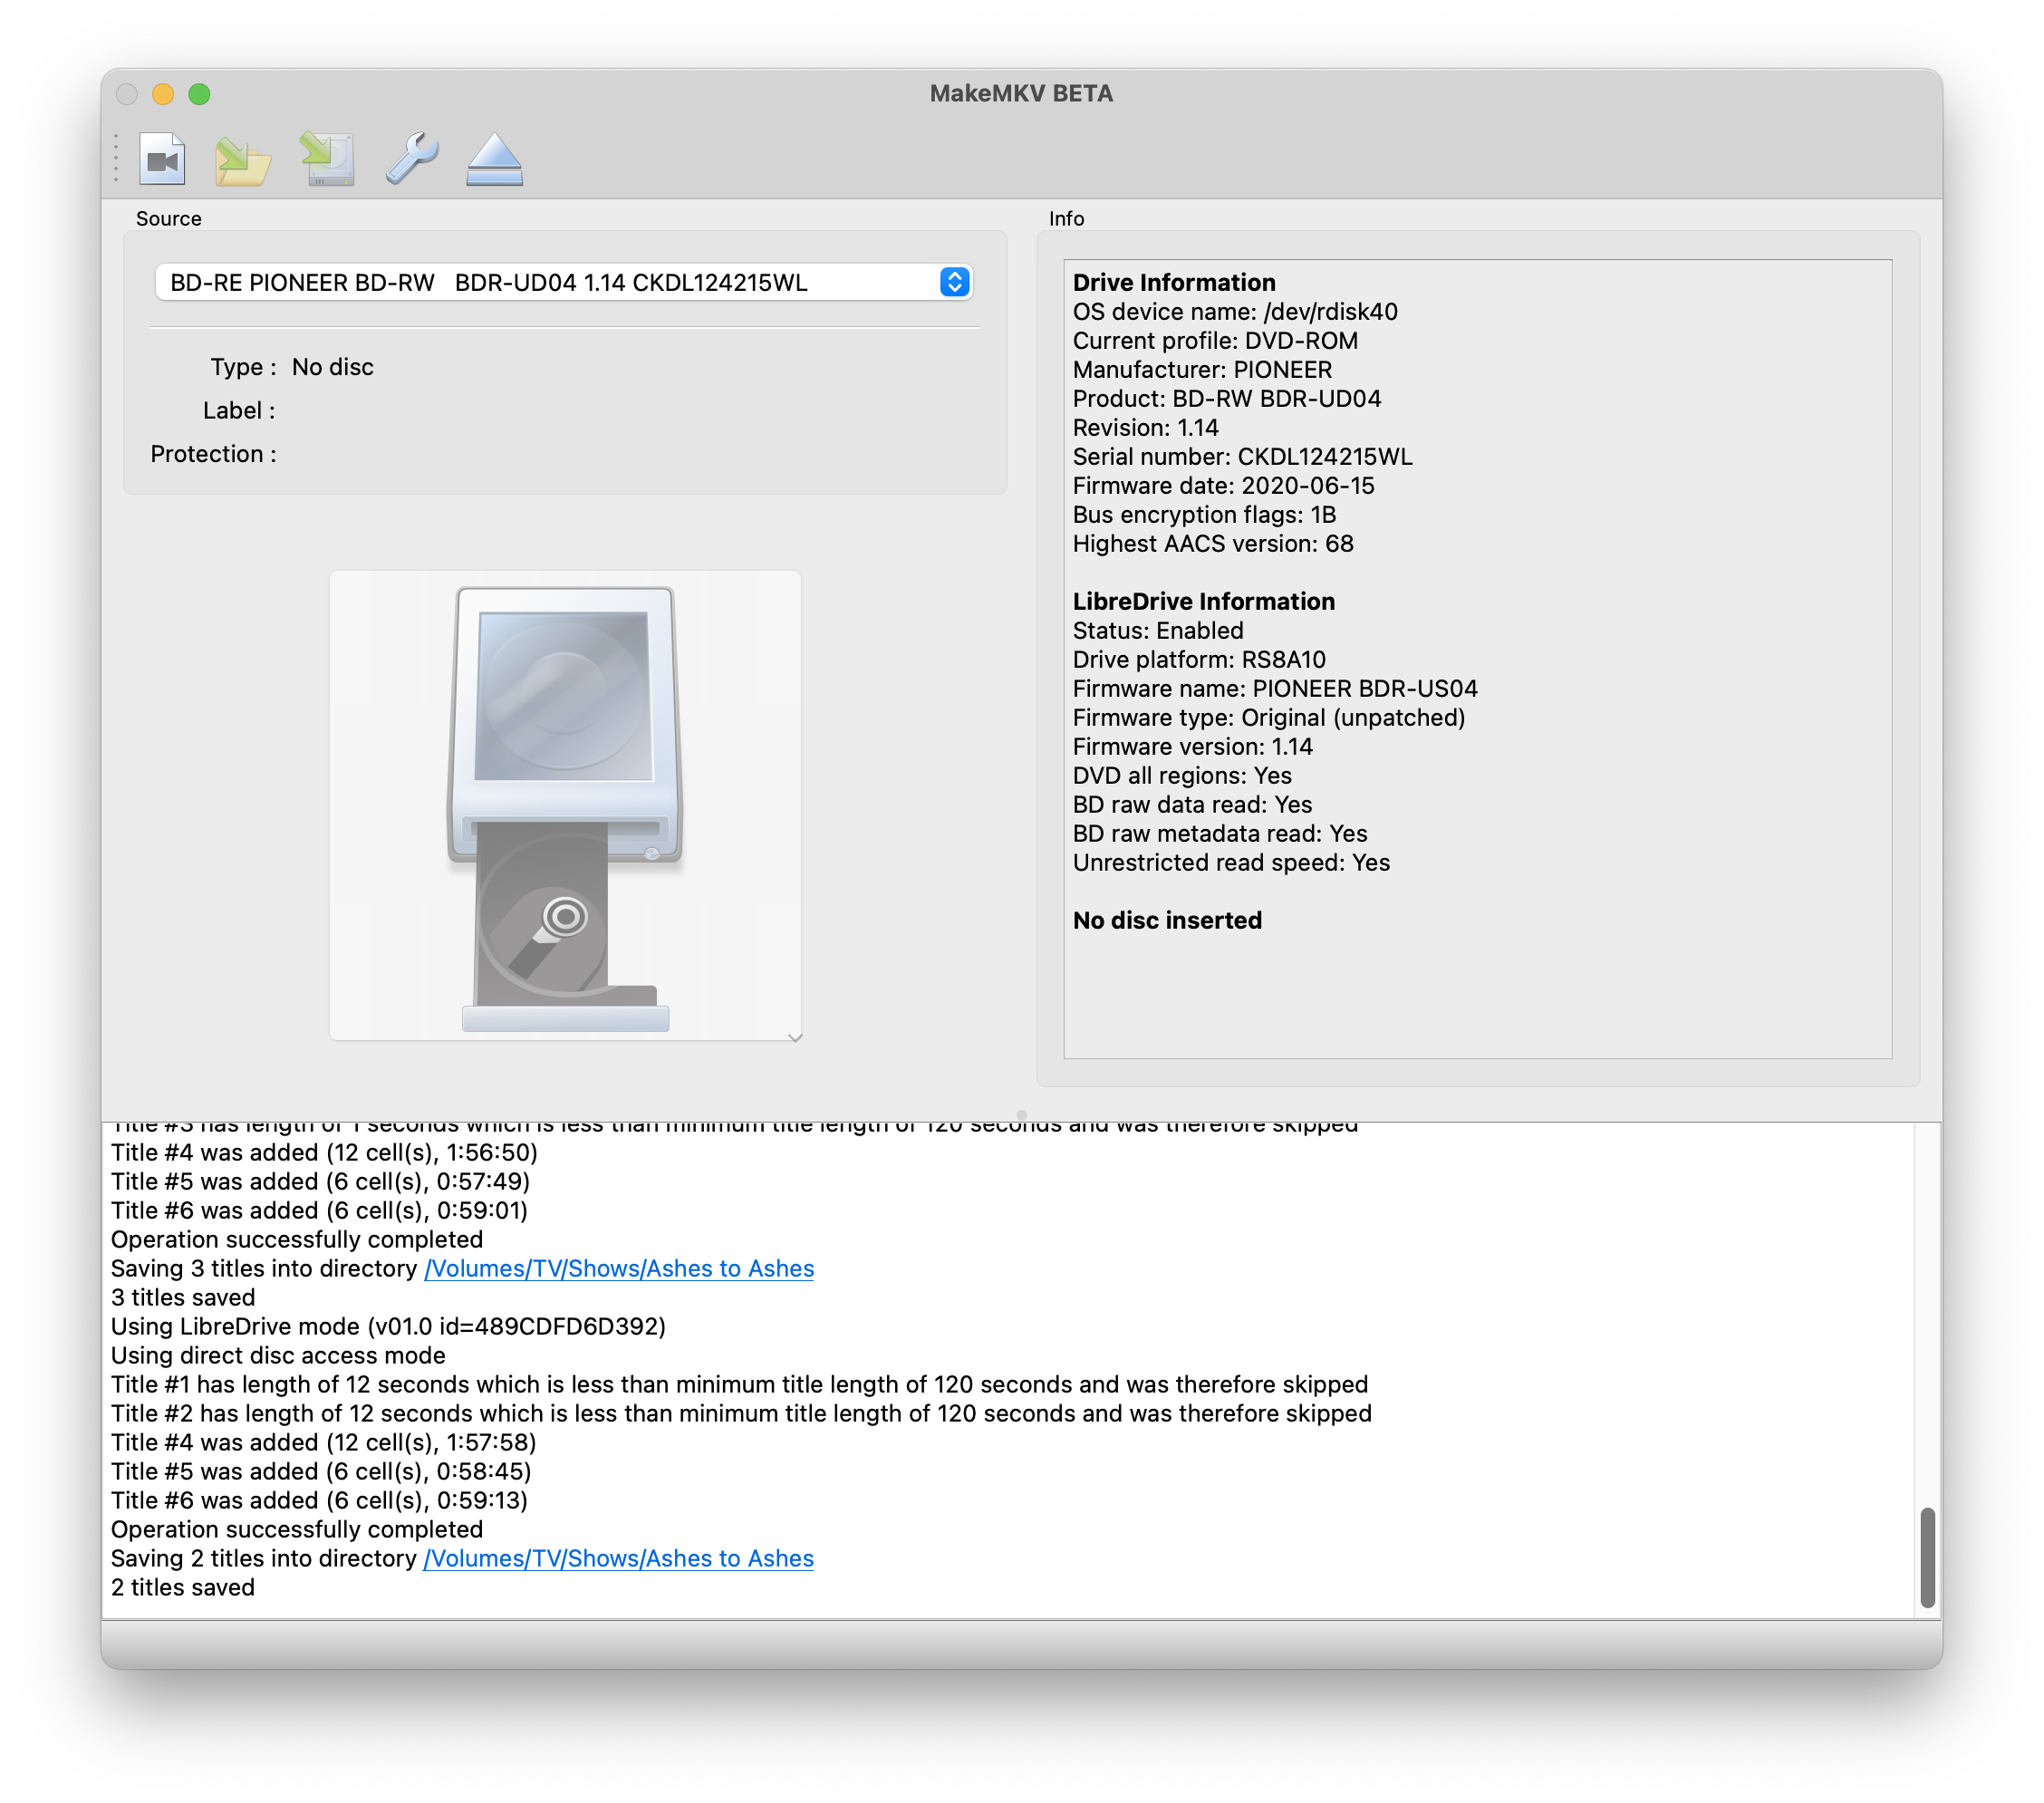Screen dimensions: 2044x1803
Task: Select the 'Drive Information' heading
Action: pyautogui.click(x=1173, y=282)
